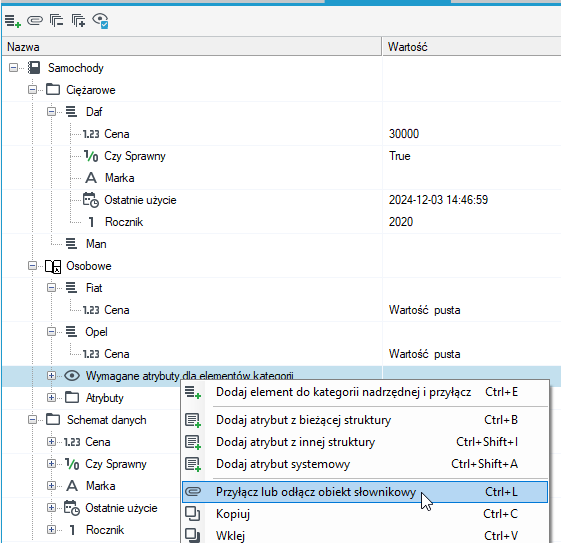Click the Ciężarowe folder icon
Viewport: 561px width, 543px height.
point(53,89)
